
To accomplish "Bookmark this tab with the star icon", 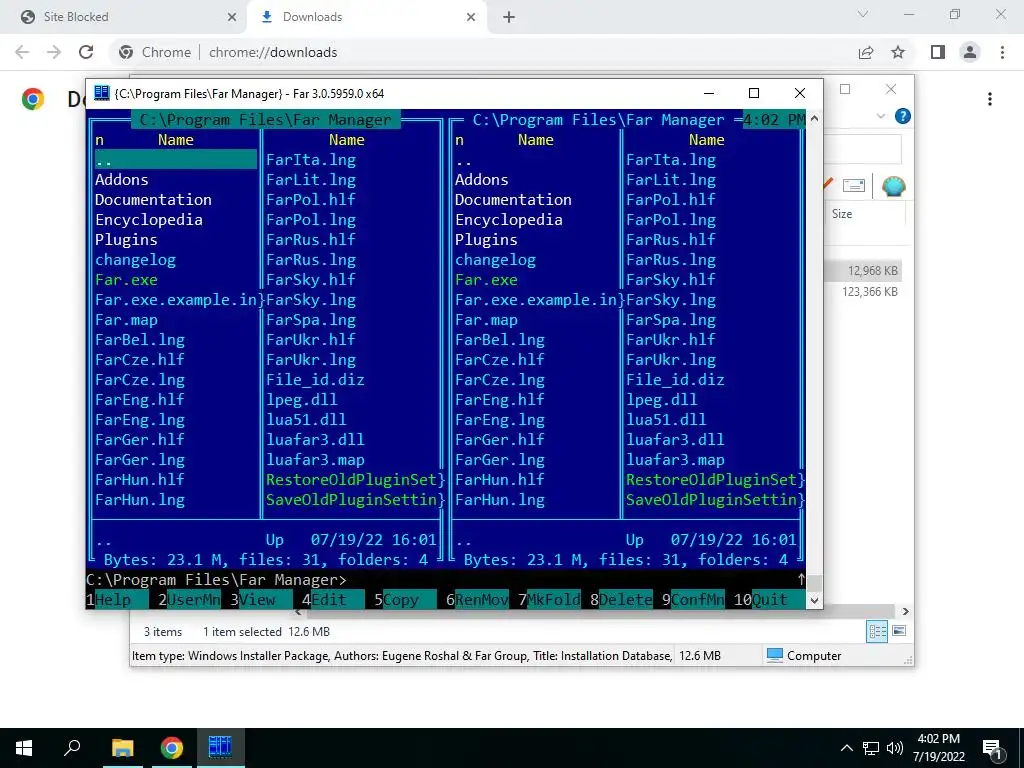I will click(x=898, y=52).
